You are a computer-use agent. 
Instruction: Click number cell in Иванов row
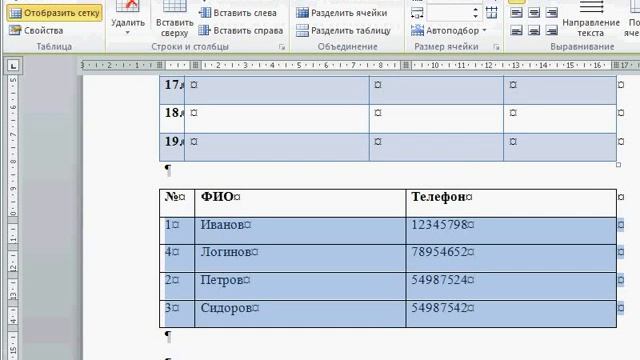[x=177, y=231]
